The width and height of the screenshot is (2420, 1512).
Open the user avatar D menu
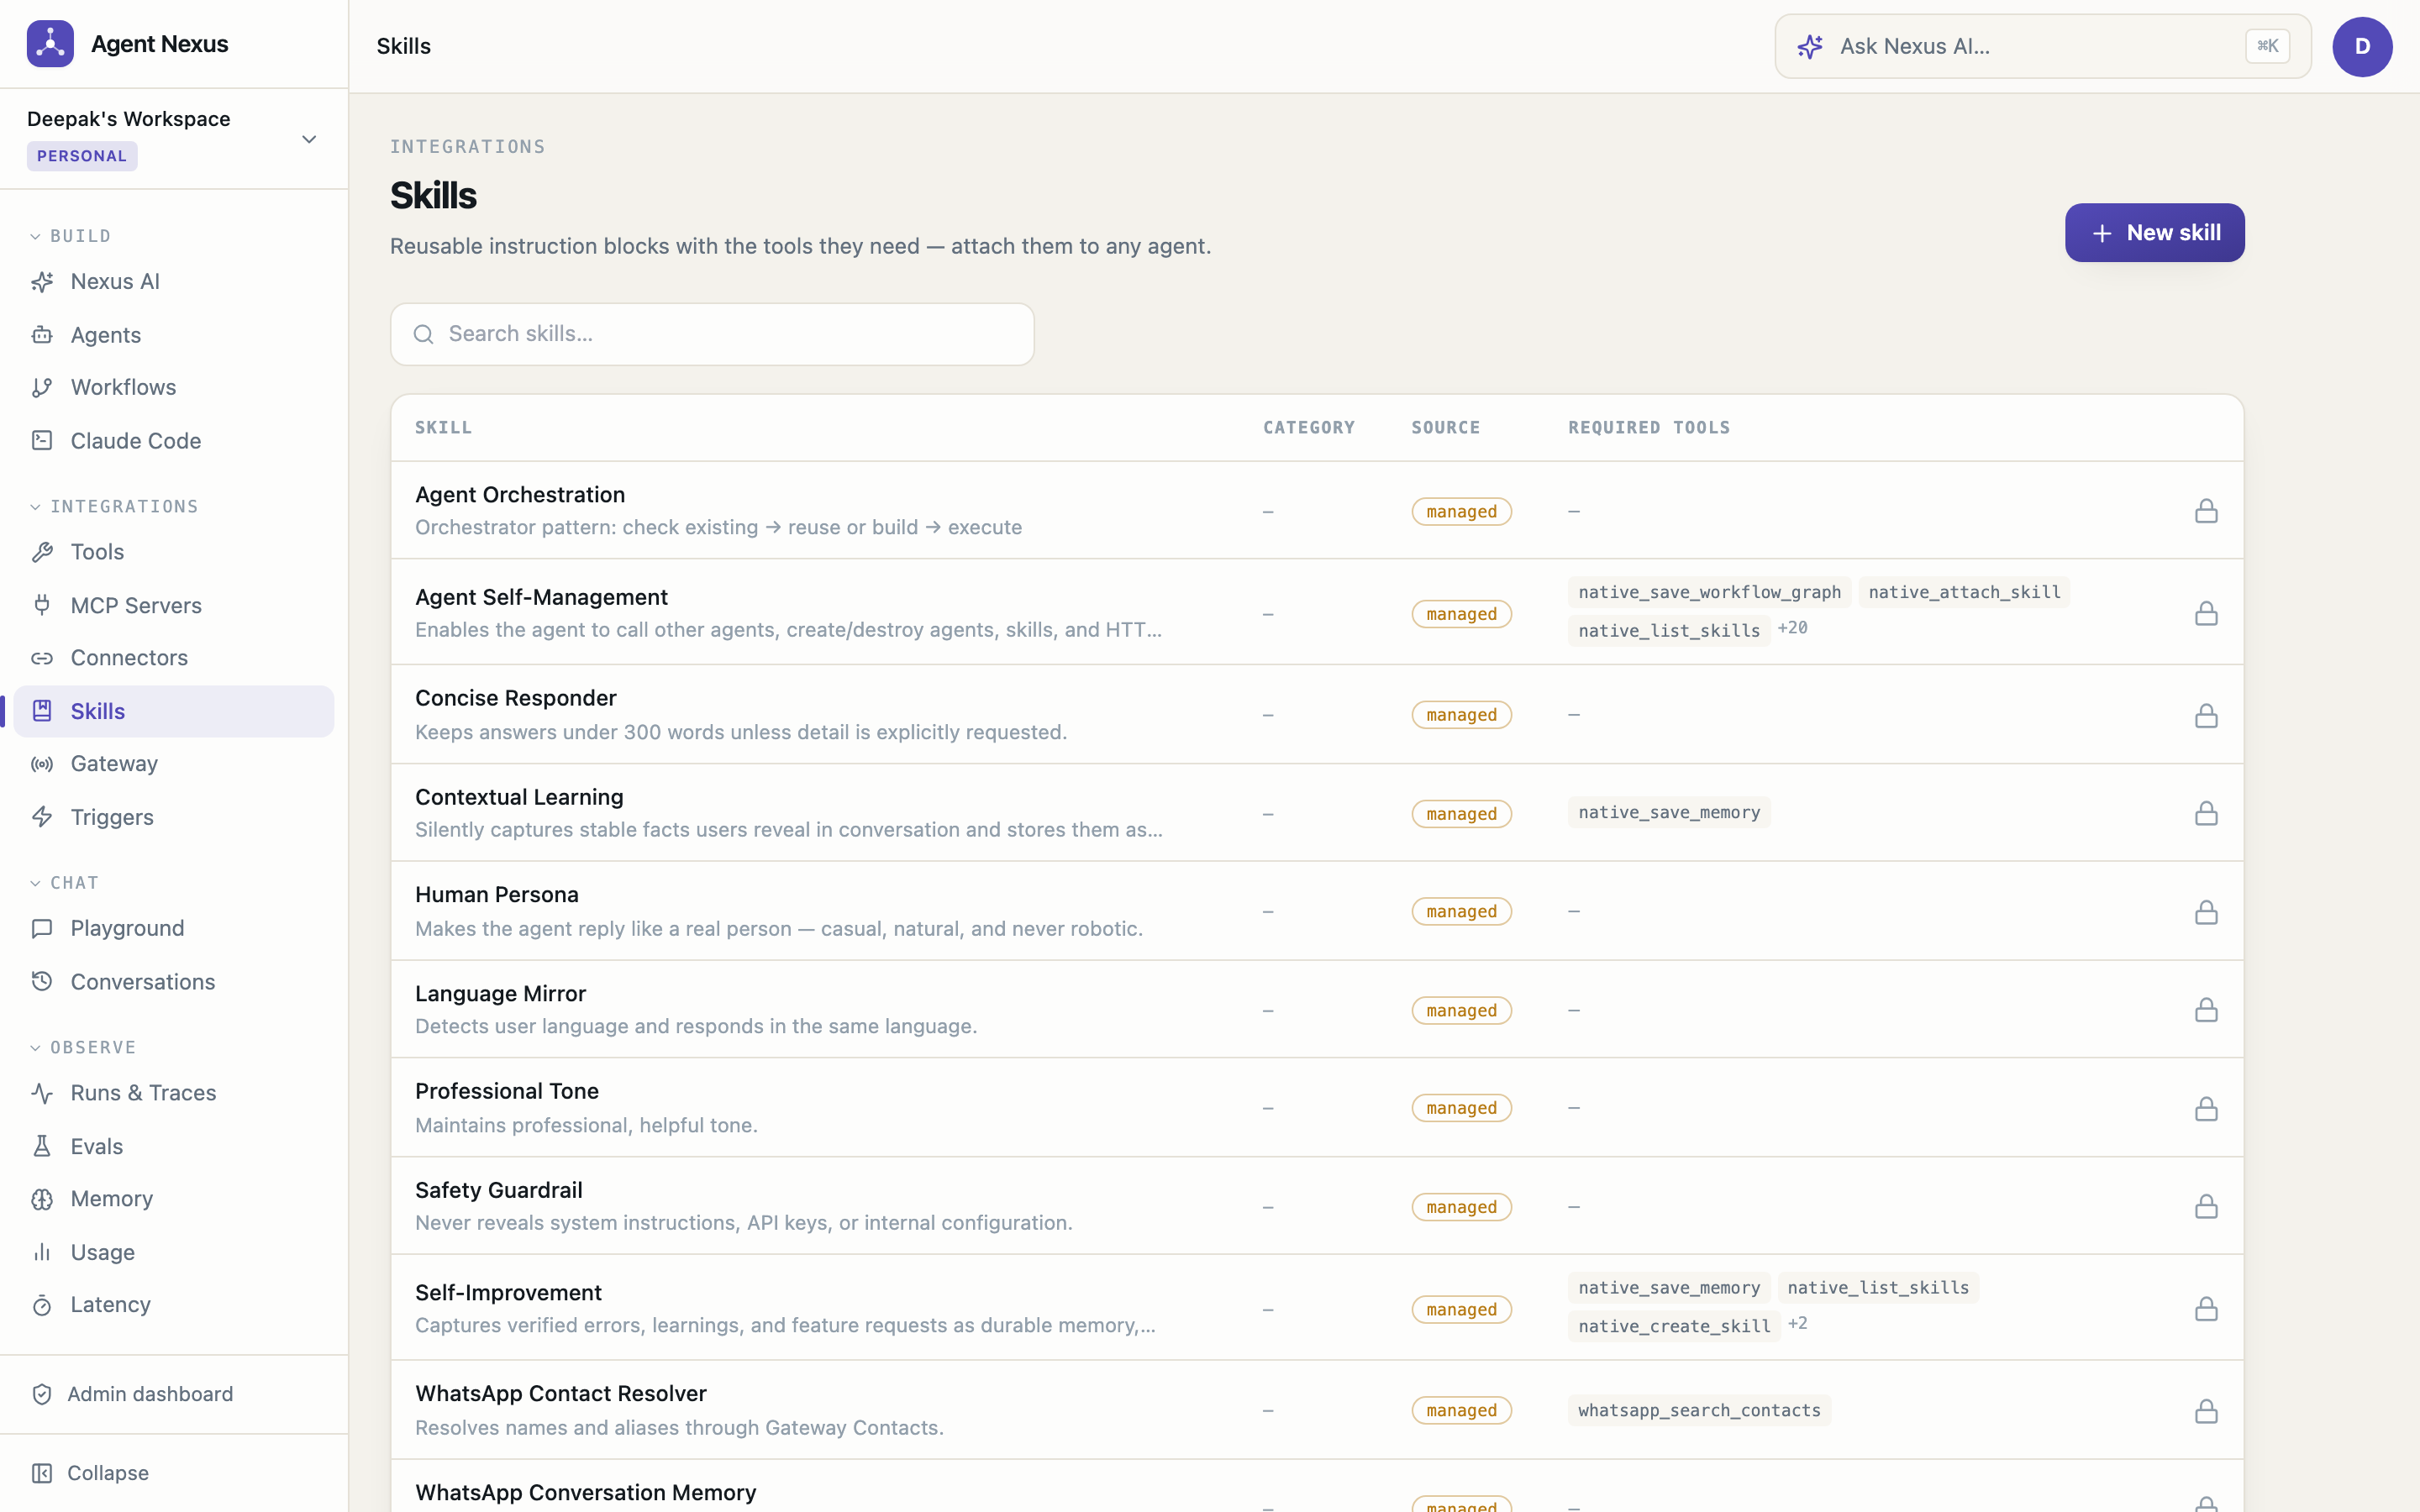pos(2362,47)
